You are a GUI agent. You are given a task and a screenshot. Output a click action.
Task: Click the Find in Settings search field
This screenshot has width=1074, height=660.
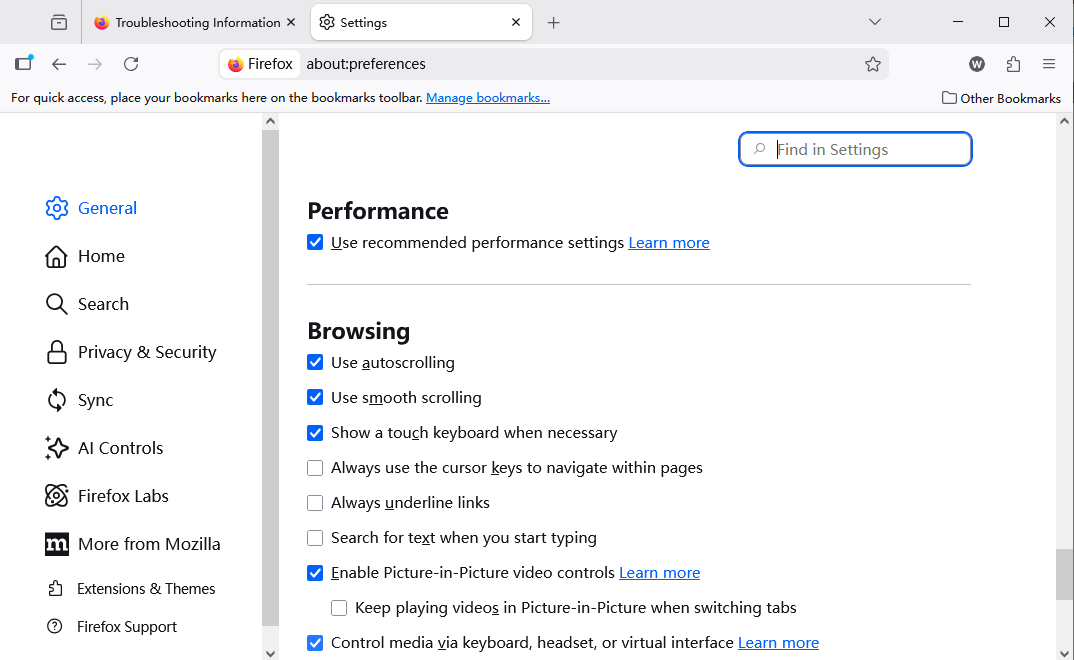(855, 148)
